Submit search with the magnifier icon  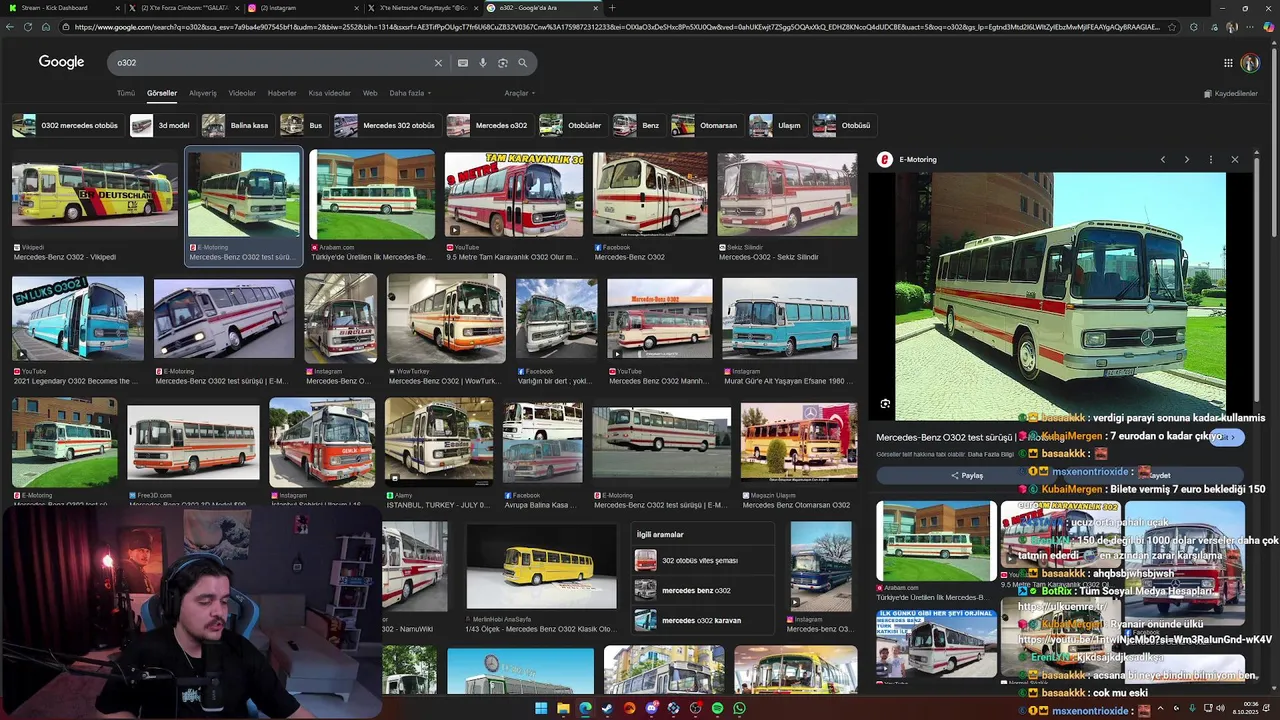522,63
